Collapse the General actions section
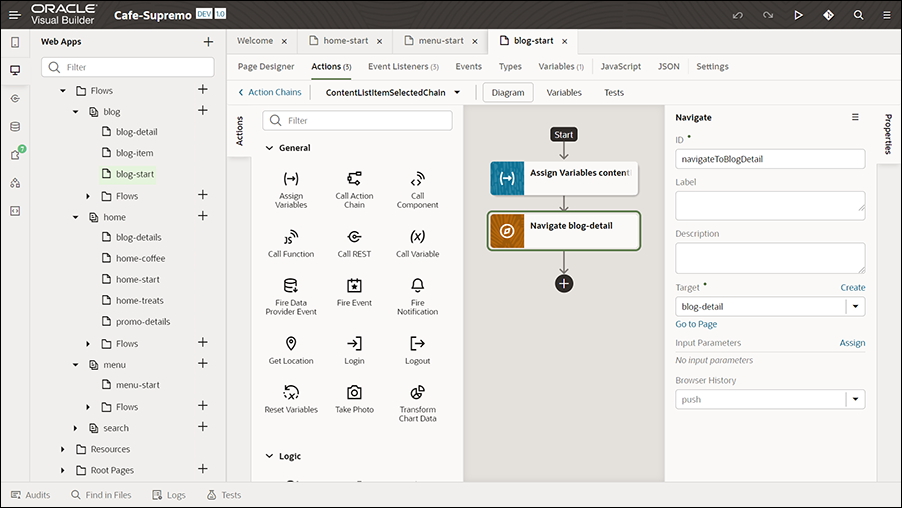The width and height of the screenshot is (902, 508). [x=269, y=148]
